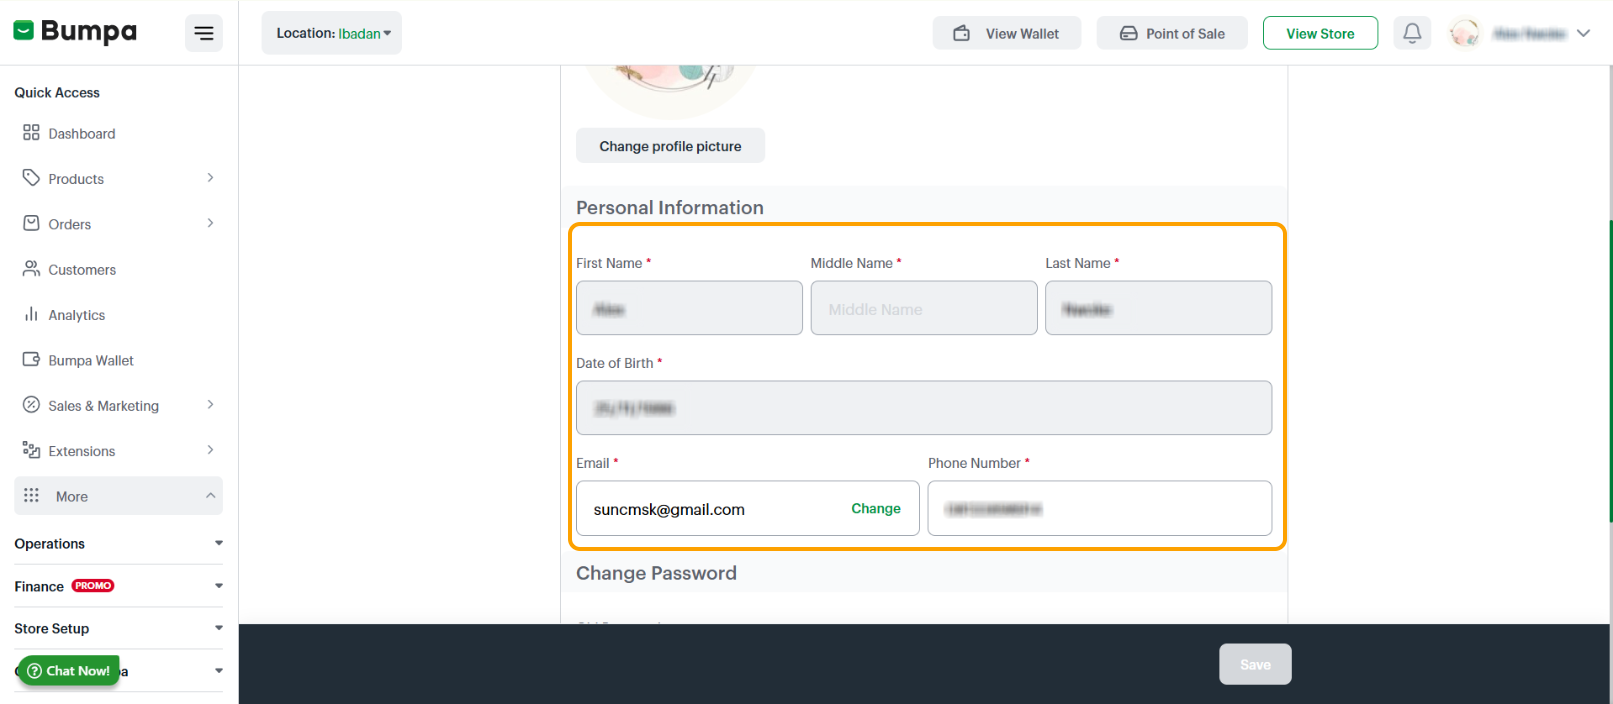Click Change profile picture button

pos(670,146)
